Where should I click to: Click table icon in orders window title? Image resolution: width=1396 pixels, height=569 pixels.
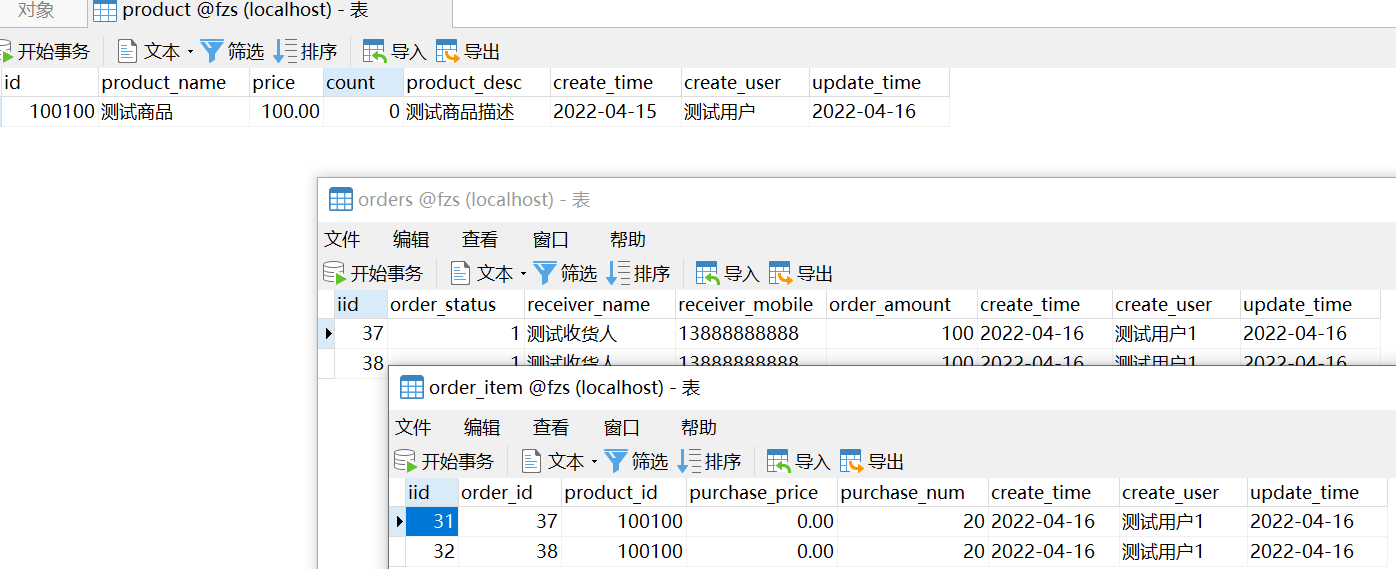(x=341, y=199)
